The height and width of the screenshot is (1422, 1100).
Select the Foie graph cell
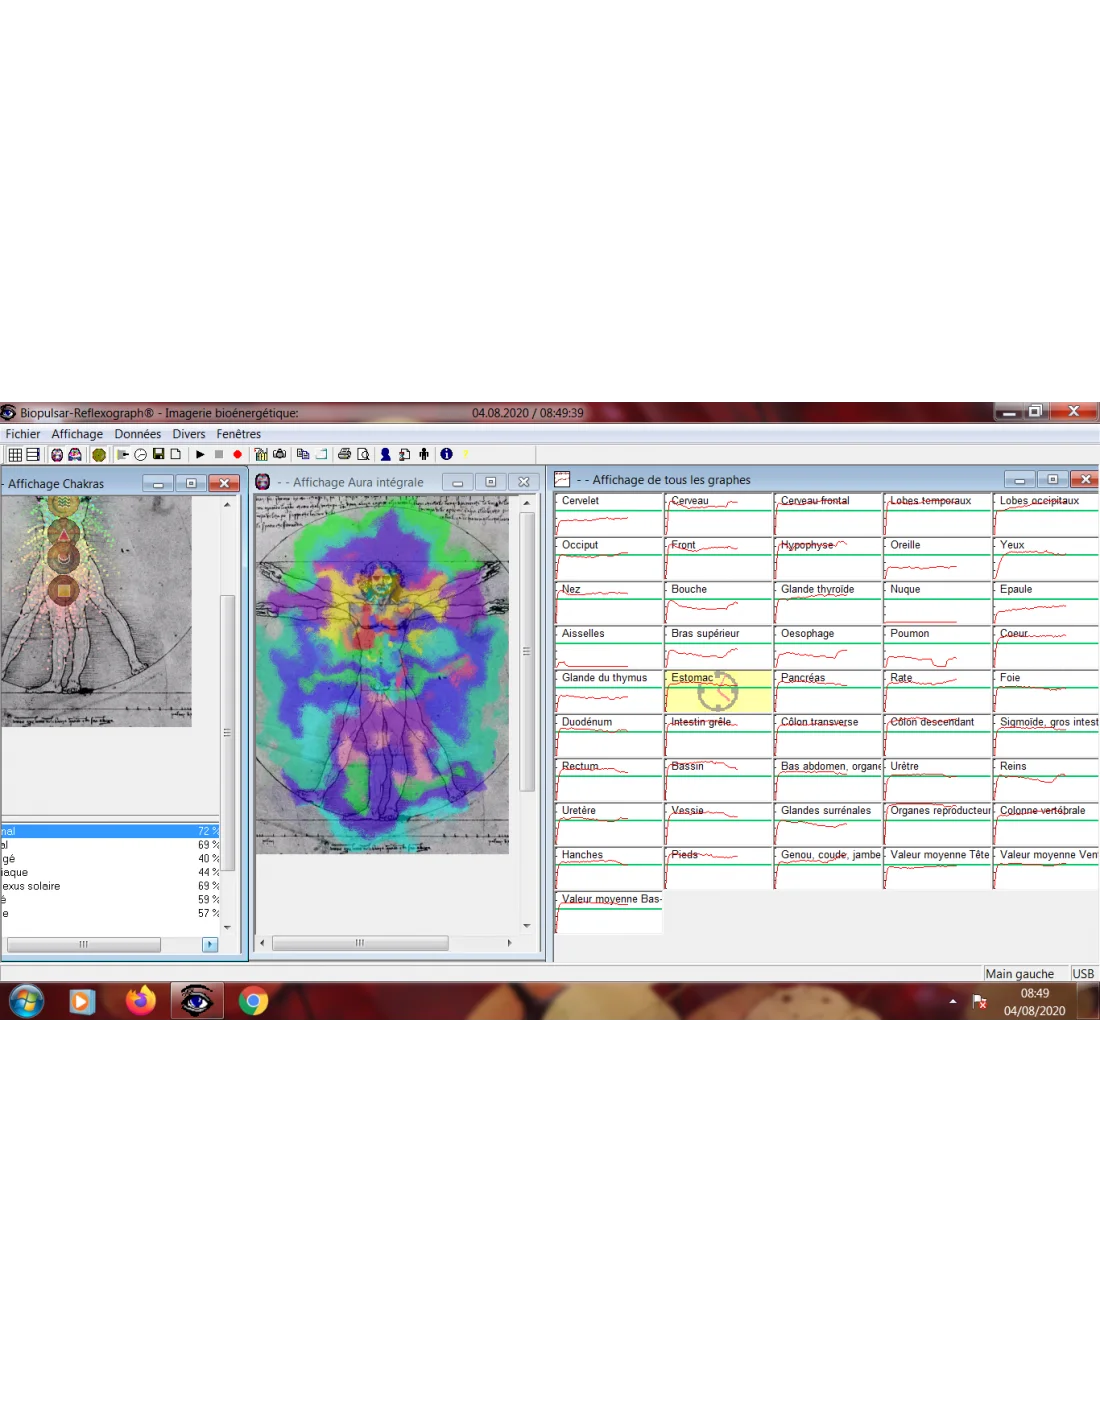click(x=1046, y=691)
